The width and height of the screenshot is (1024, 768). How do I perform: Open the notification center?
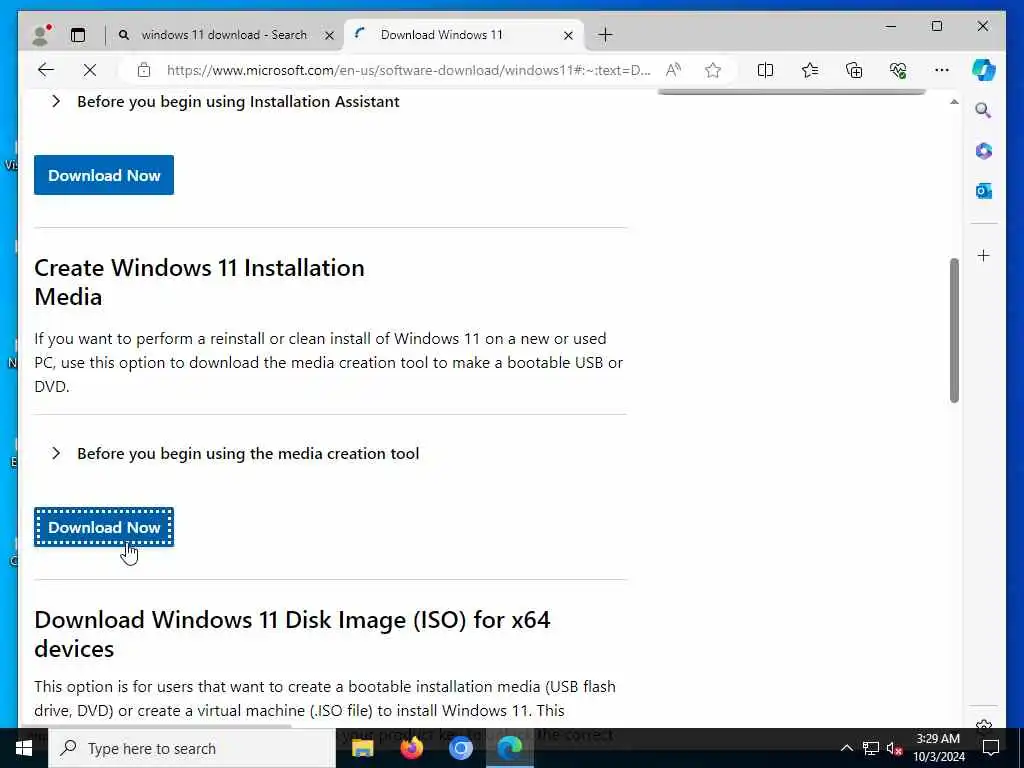click(x=991, y=748)
